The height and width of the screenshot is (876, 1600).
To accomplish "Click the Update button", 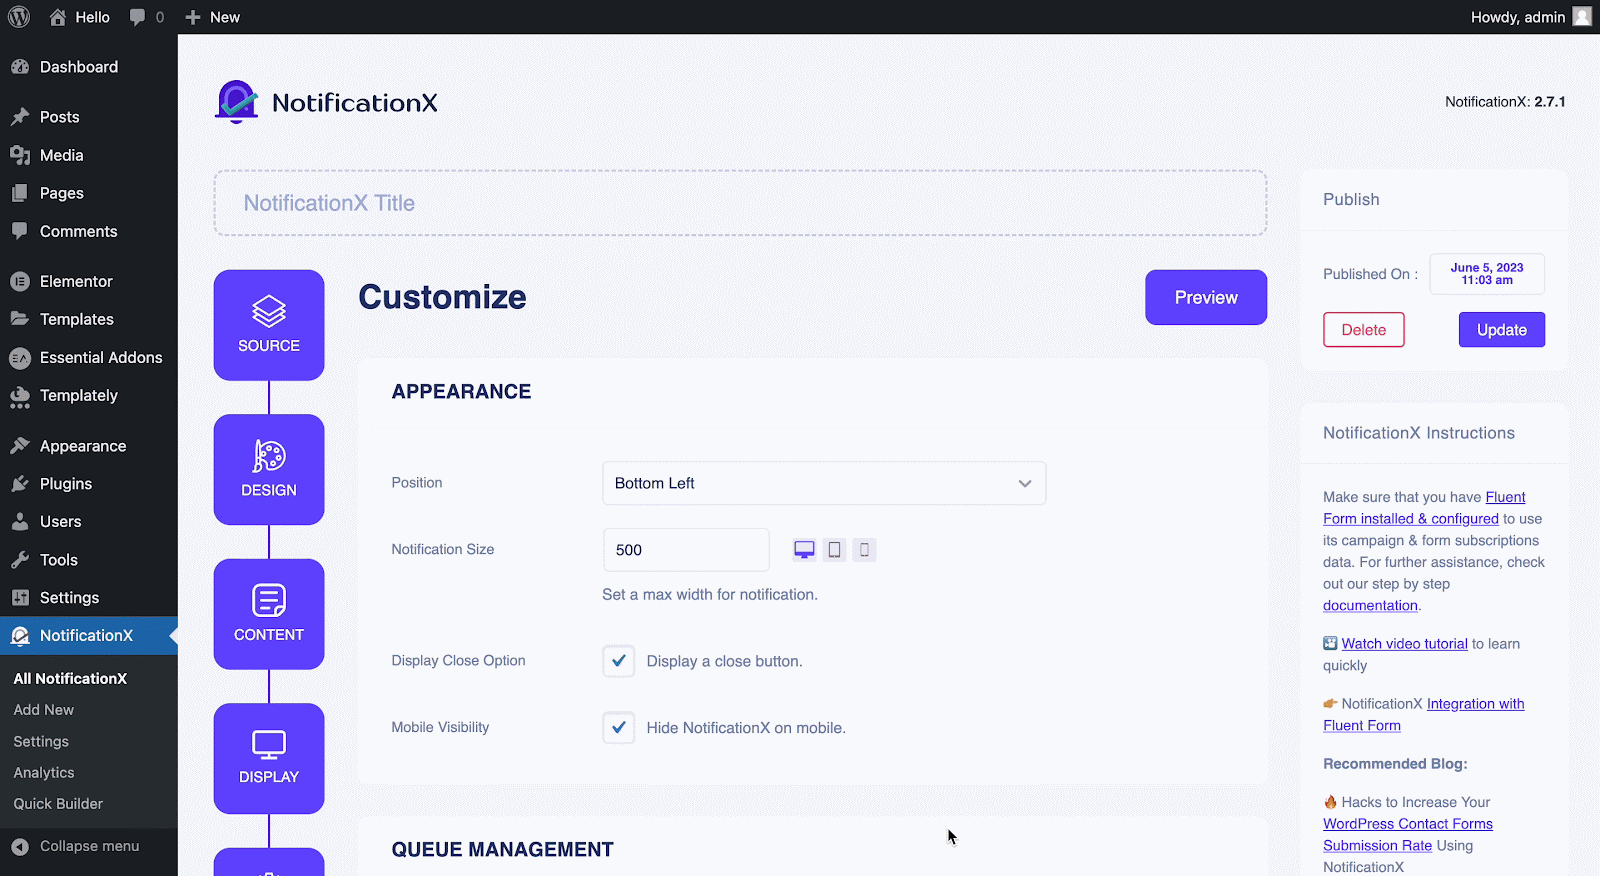I will 1502,330.
